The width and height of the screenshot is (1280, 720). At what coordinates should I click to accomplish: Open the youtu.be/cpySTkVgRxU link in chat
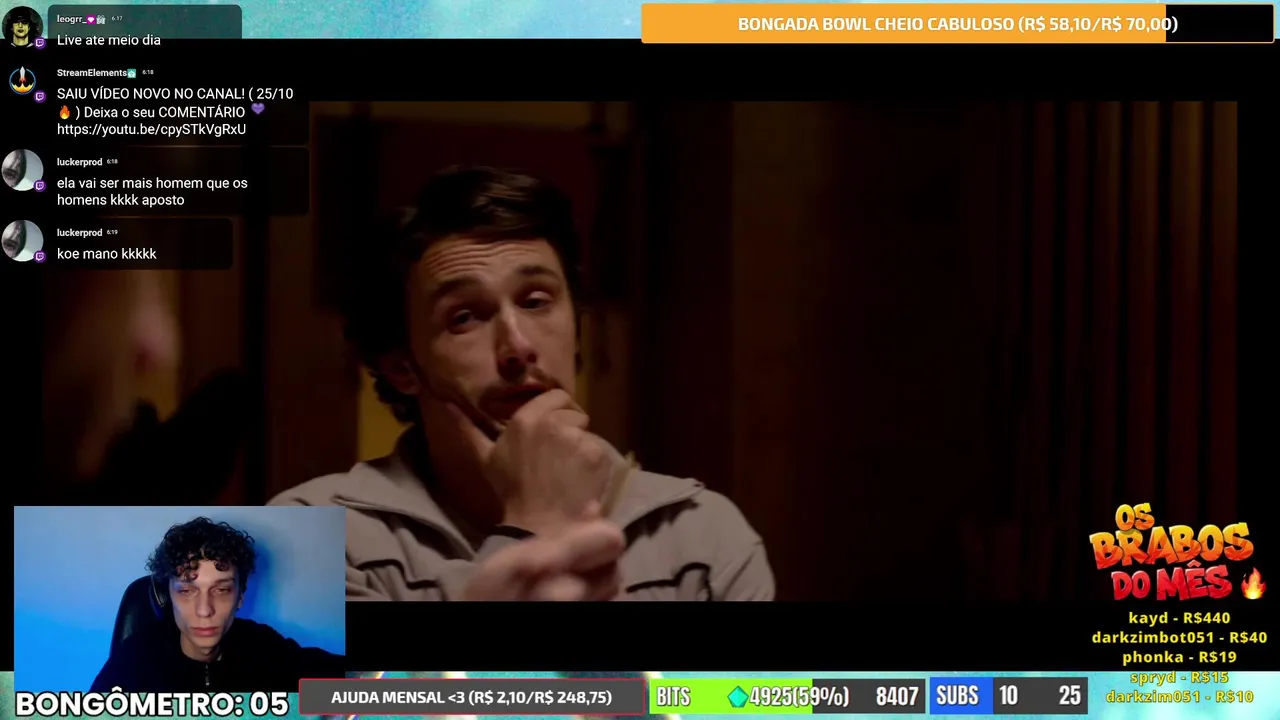point(151,129)
